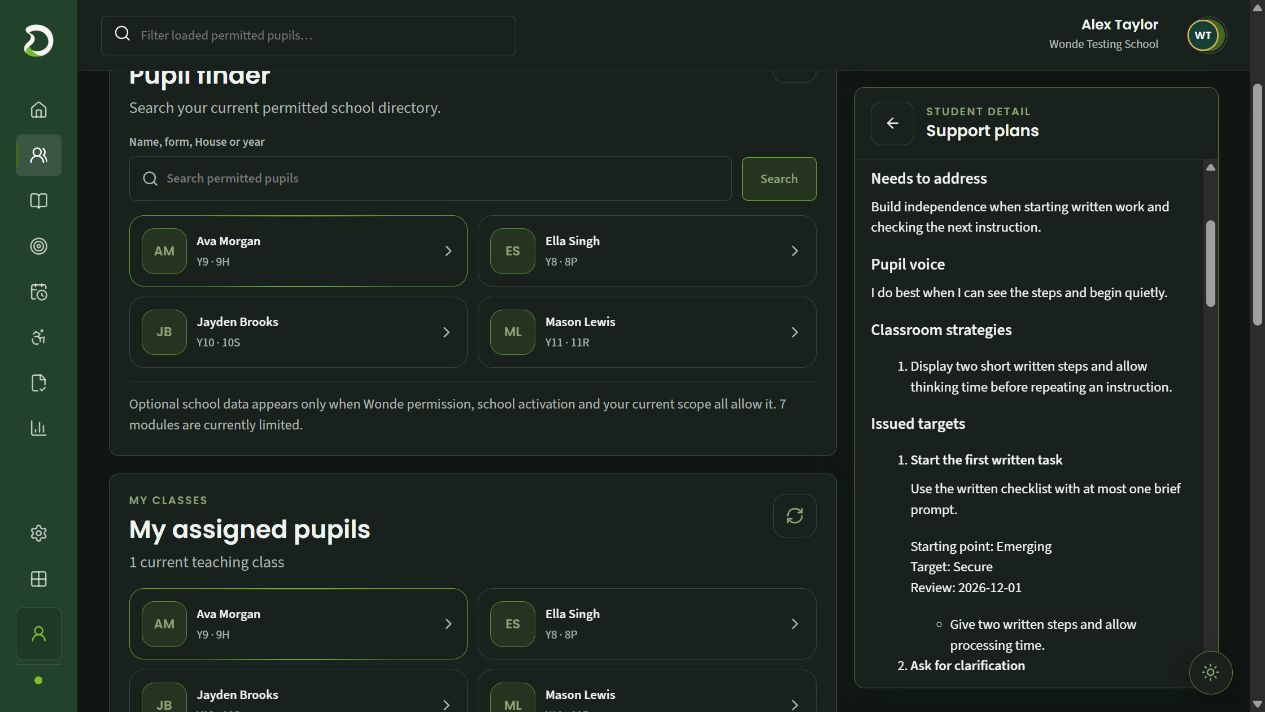Click the My assigned pupils heading
Image resolution: width=1265 pixels, height=712 pixels.
point(249,529)
